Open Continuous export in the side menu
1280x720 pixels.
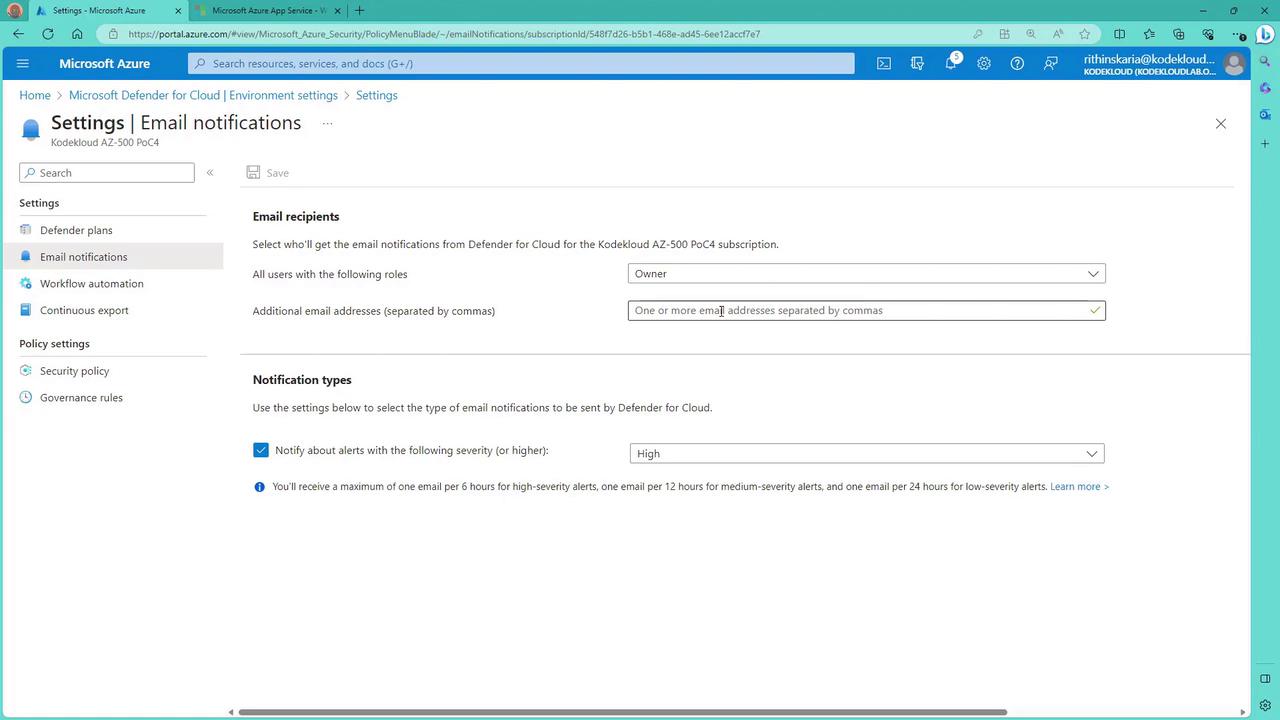tap(84, 310)
